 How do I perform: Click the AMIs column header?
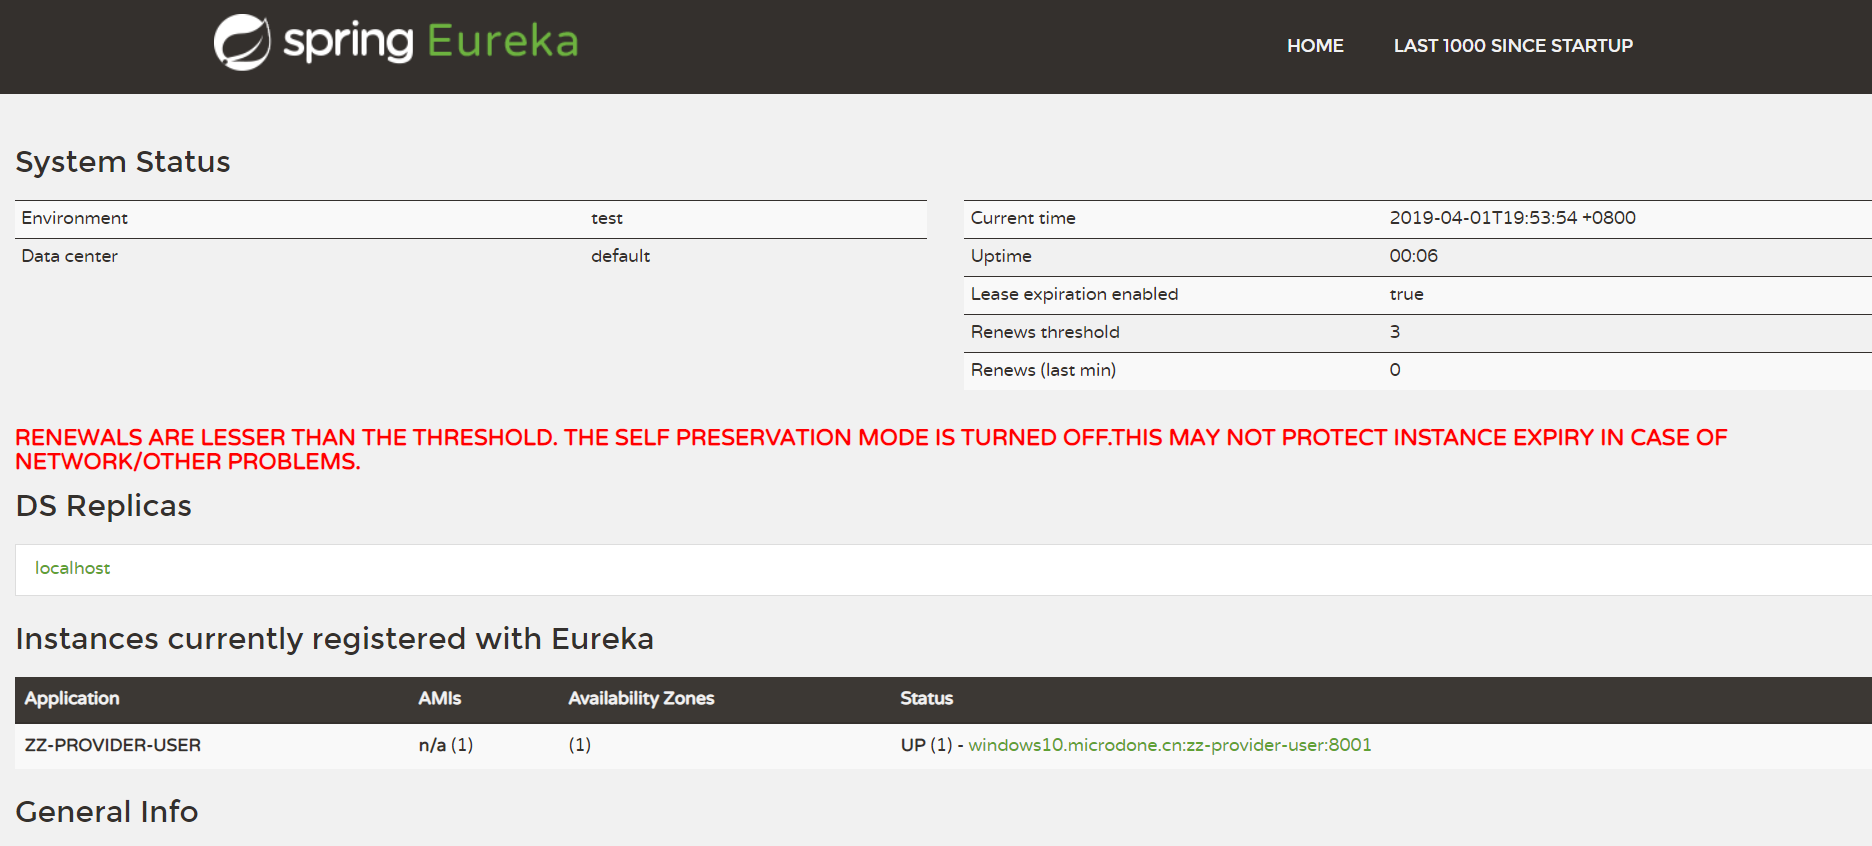pos(440,698)
